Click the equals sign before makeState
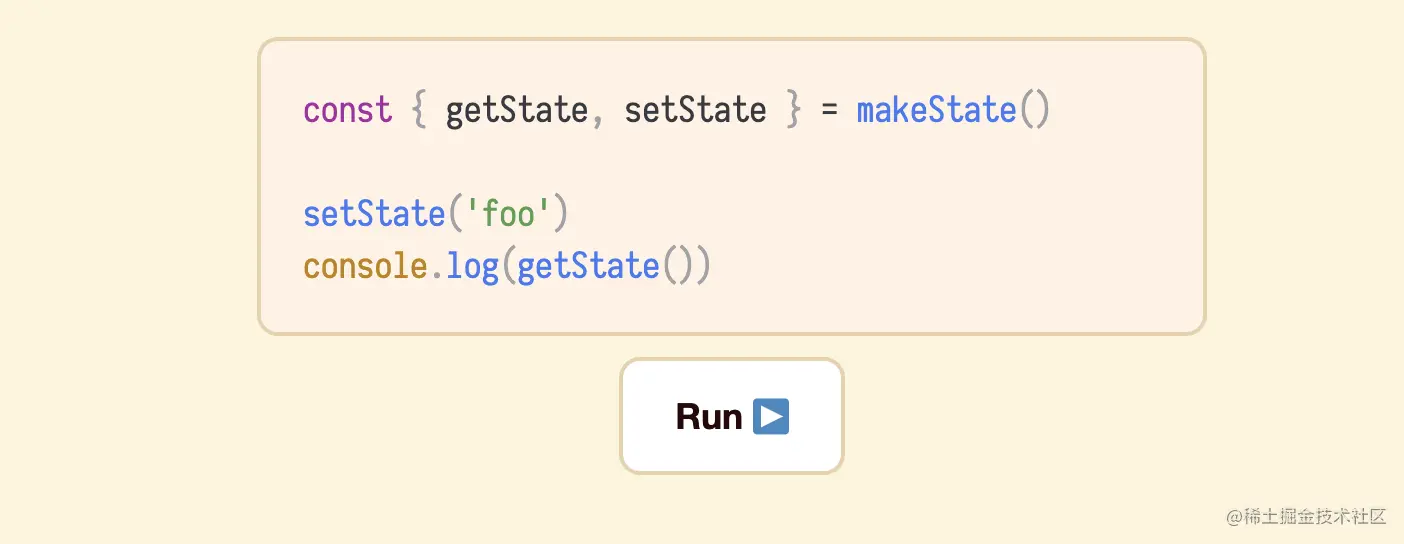This screenshot has width=1404, height=544. [830, 110]
